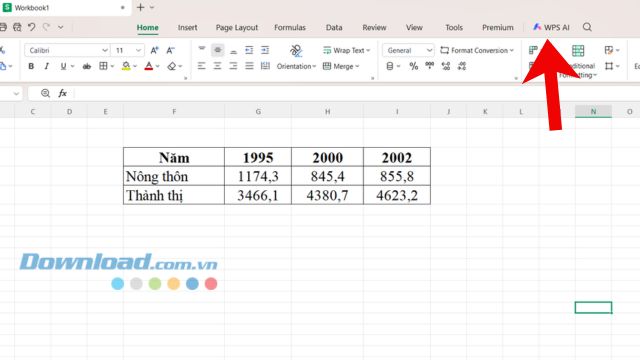Open the Format Conversion menu
Viewport: 640px width, 360px height.
[477, 50]
